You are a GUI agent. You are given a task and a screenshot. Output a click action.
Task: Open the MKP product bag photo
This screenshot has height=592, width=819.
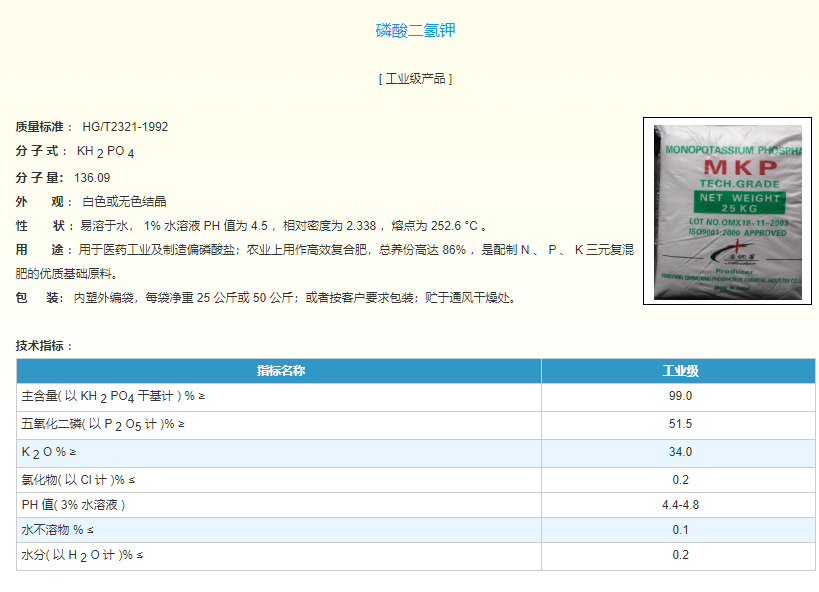click(x=727, y=211)
